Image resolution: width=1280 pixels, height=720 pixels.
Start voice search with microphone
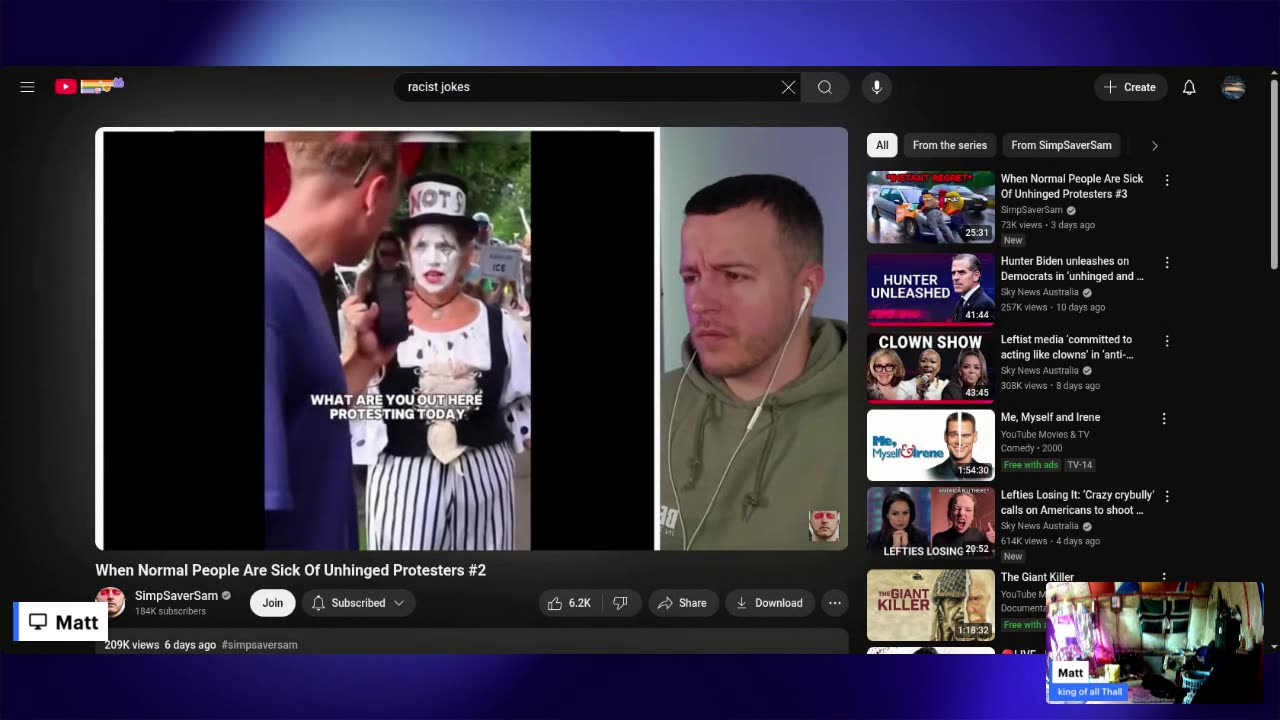876,87
